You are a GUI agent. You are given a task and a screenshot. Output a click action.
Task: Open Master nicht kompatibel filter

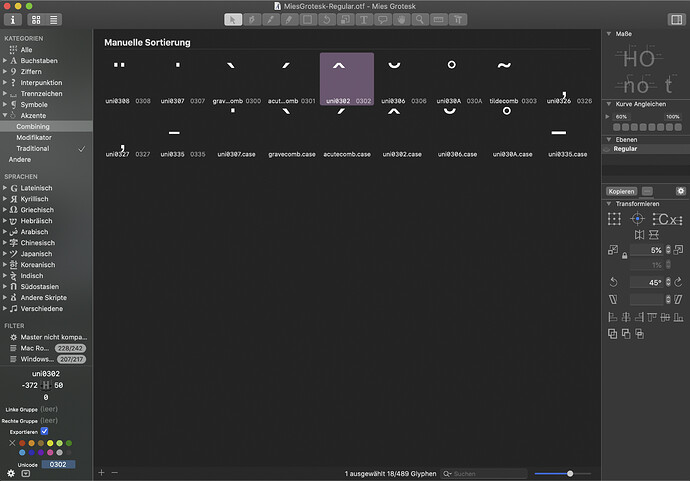pyautogui.click(x=46, y=337)
